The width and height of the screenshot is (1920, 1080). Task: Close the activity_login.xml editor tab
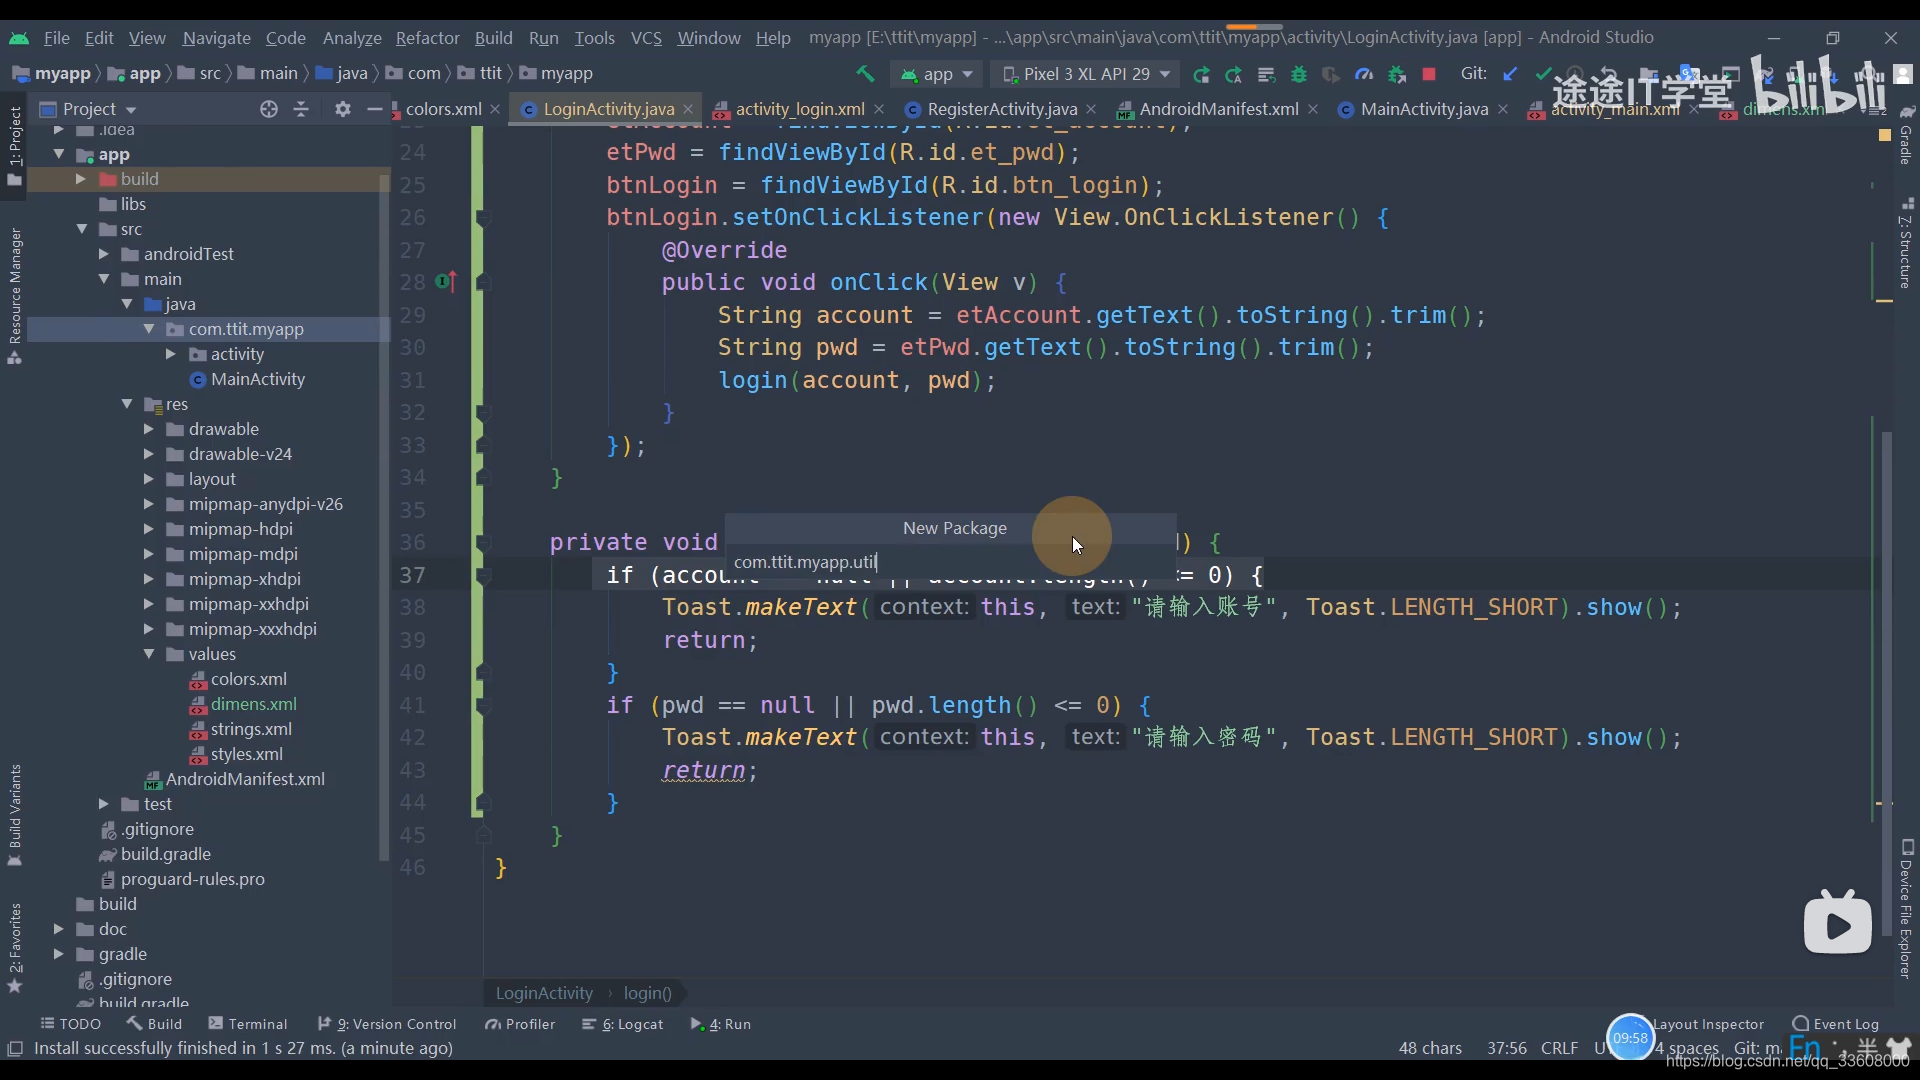(x=879, y=109)
